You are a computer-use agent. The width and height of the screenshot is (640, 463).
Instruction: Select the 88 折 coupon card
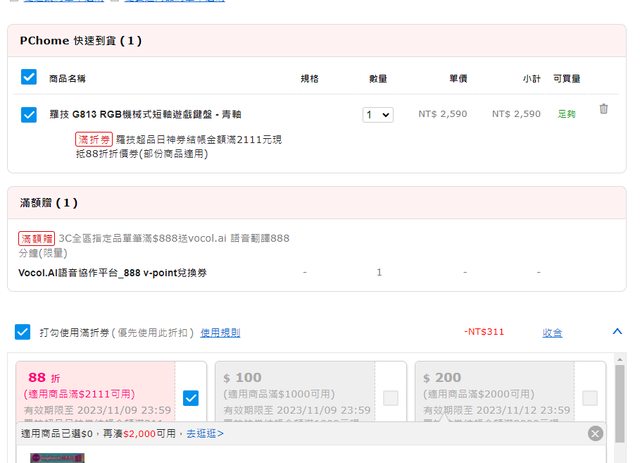coord(95,392)
